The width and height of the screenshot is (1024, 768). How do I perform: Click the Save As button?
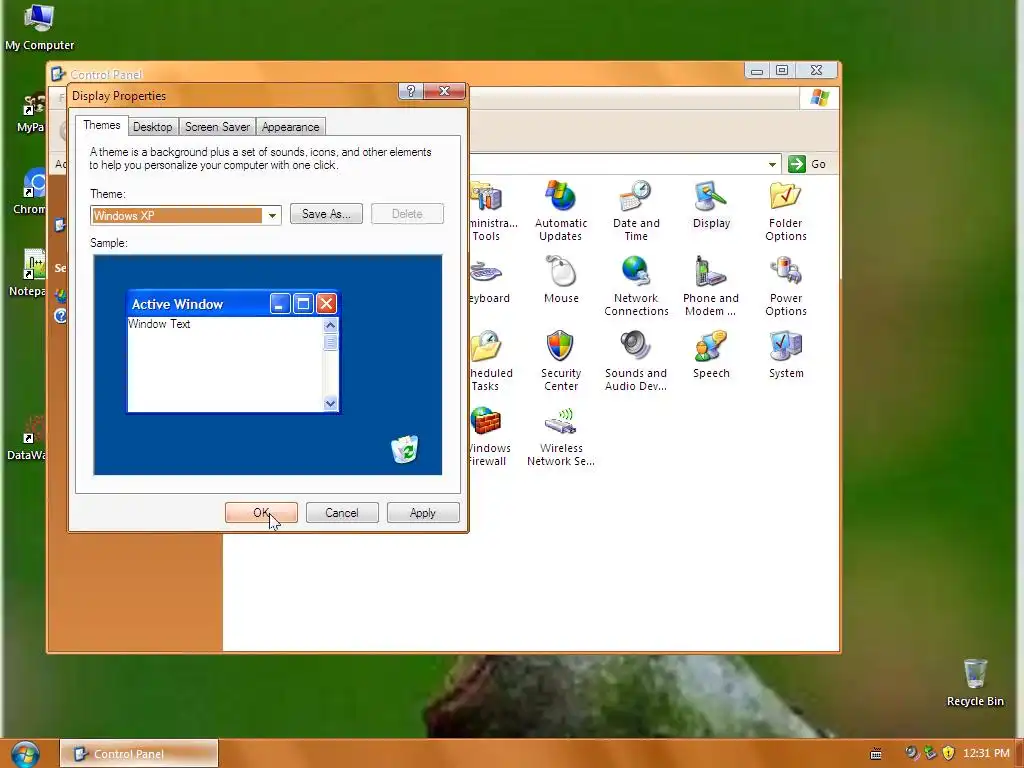(x=326, y=214)
